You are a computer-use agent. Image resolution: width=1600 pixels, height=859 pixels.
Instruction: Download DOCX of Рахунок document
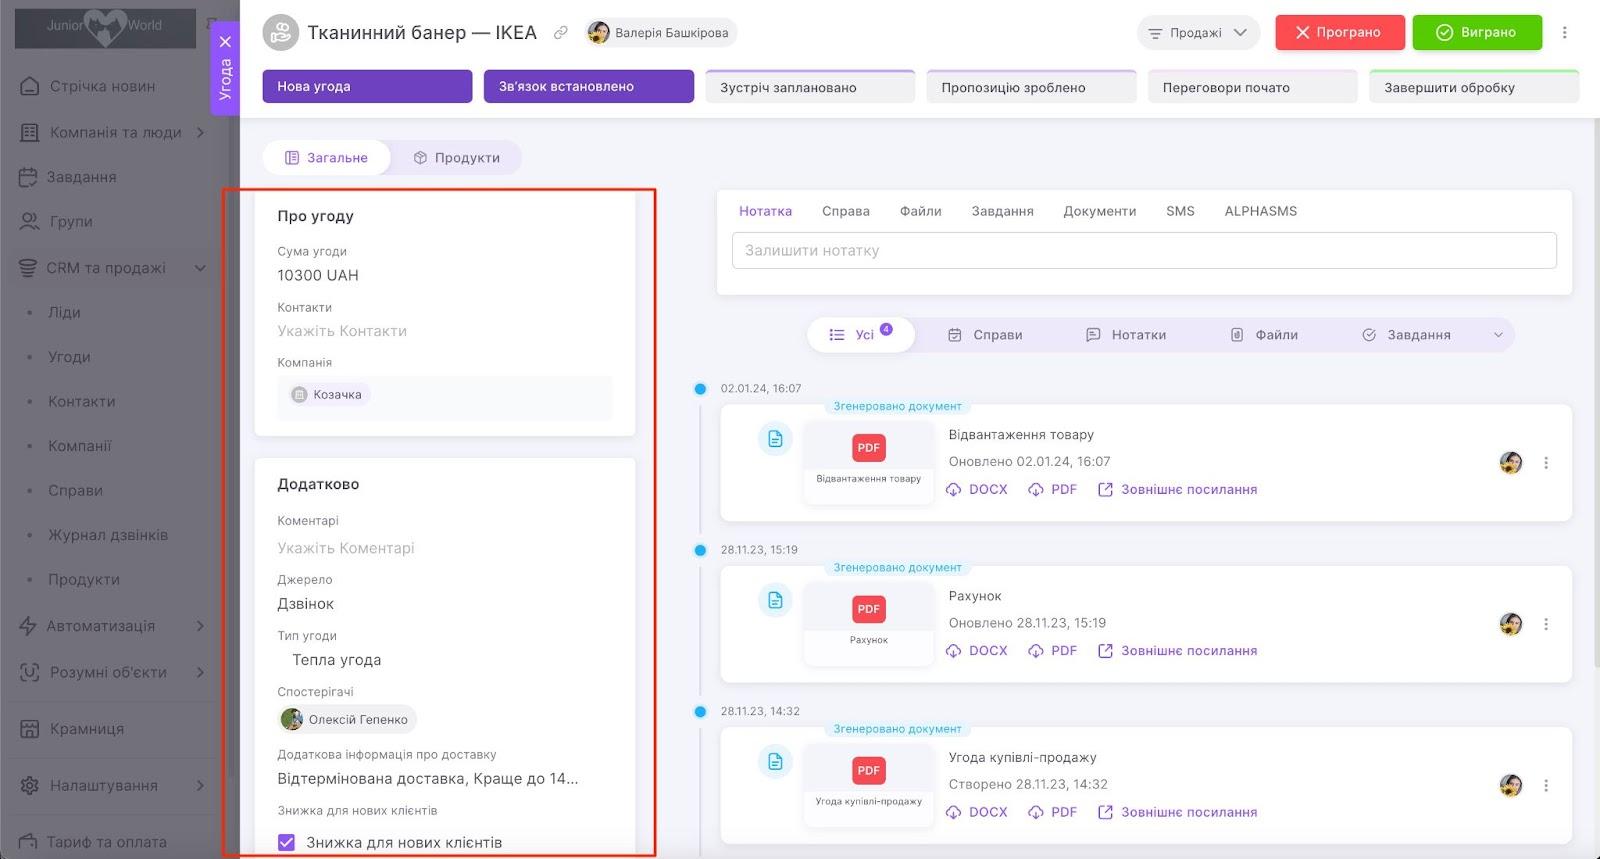pos(977,651)
